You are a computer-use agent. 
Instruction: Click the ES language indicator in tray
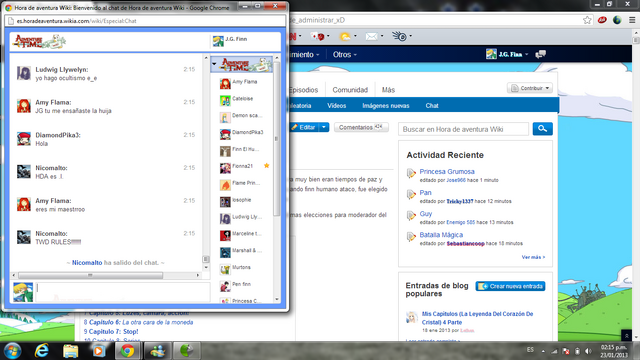pyautogui.click(x=530, y=350)
